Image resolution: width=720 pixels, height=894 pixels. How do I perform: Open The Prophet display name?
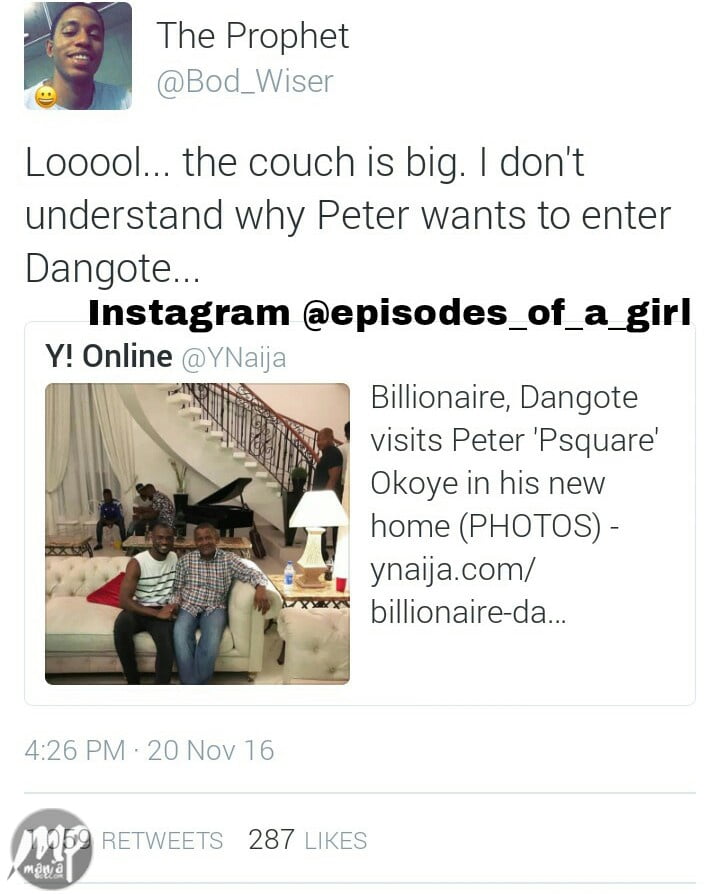click(x=253, y=36)
